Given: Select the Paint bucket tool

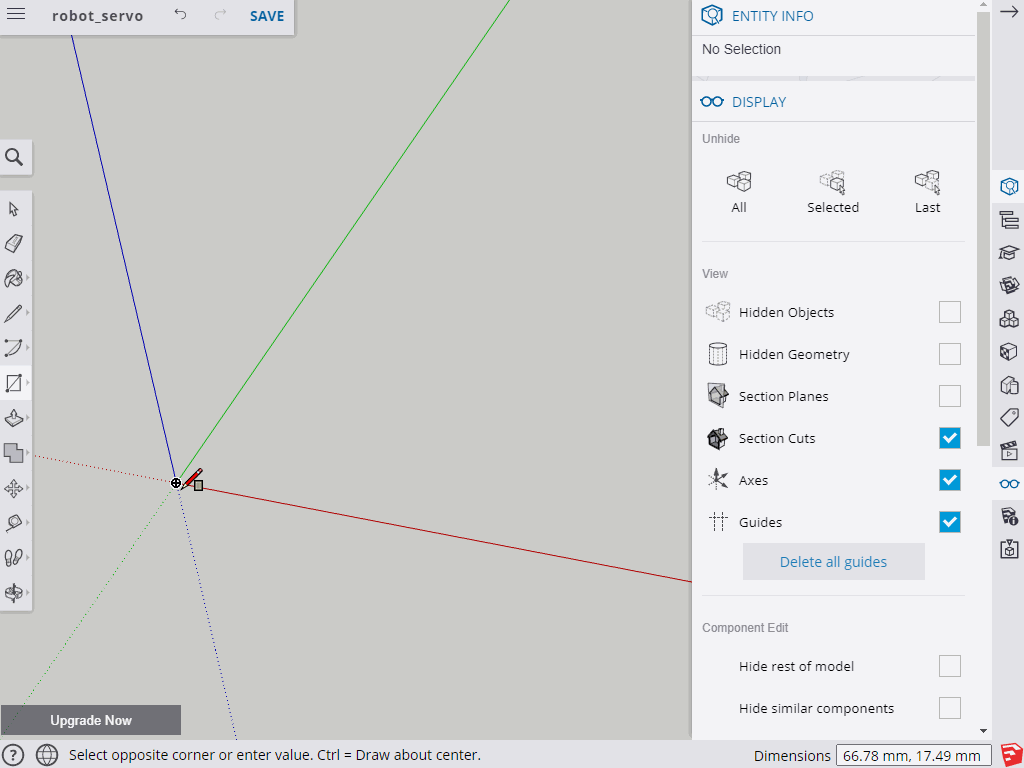Looking at the screenshot, I should click(14, 278).
